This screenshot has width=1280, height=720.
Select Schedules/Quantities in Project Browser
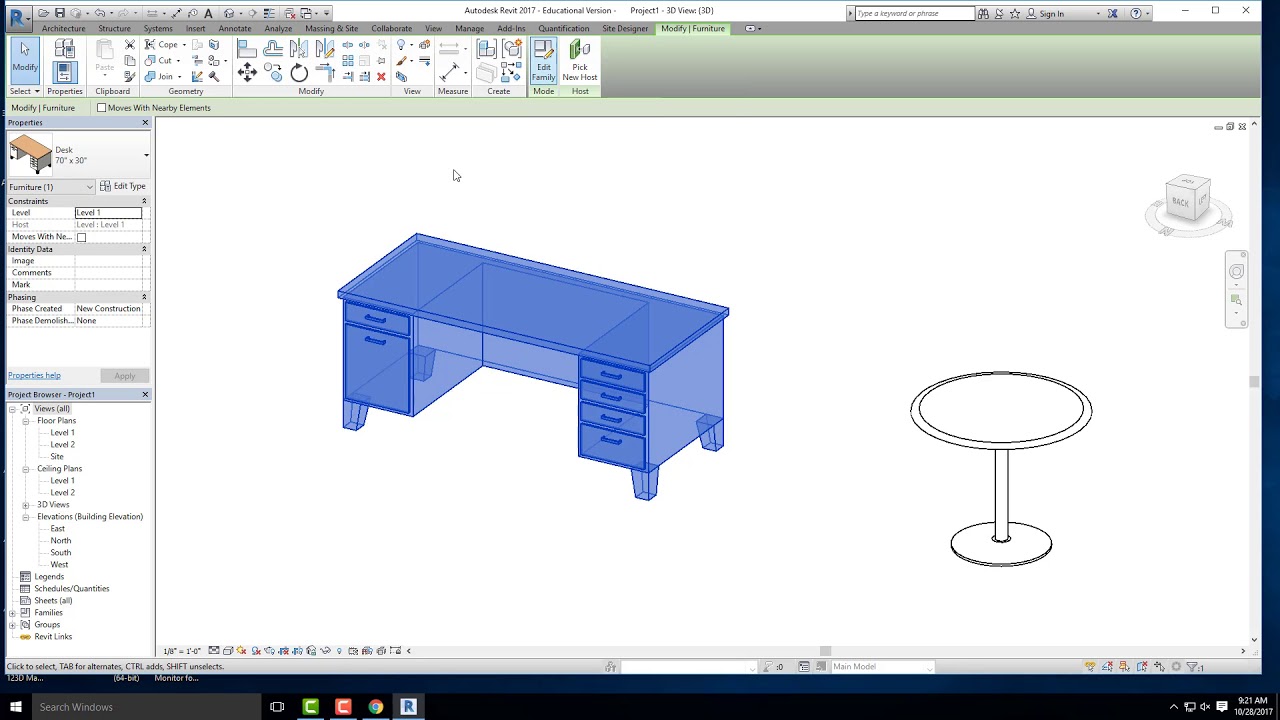click(x=71, y=589)
